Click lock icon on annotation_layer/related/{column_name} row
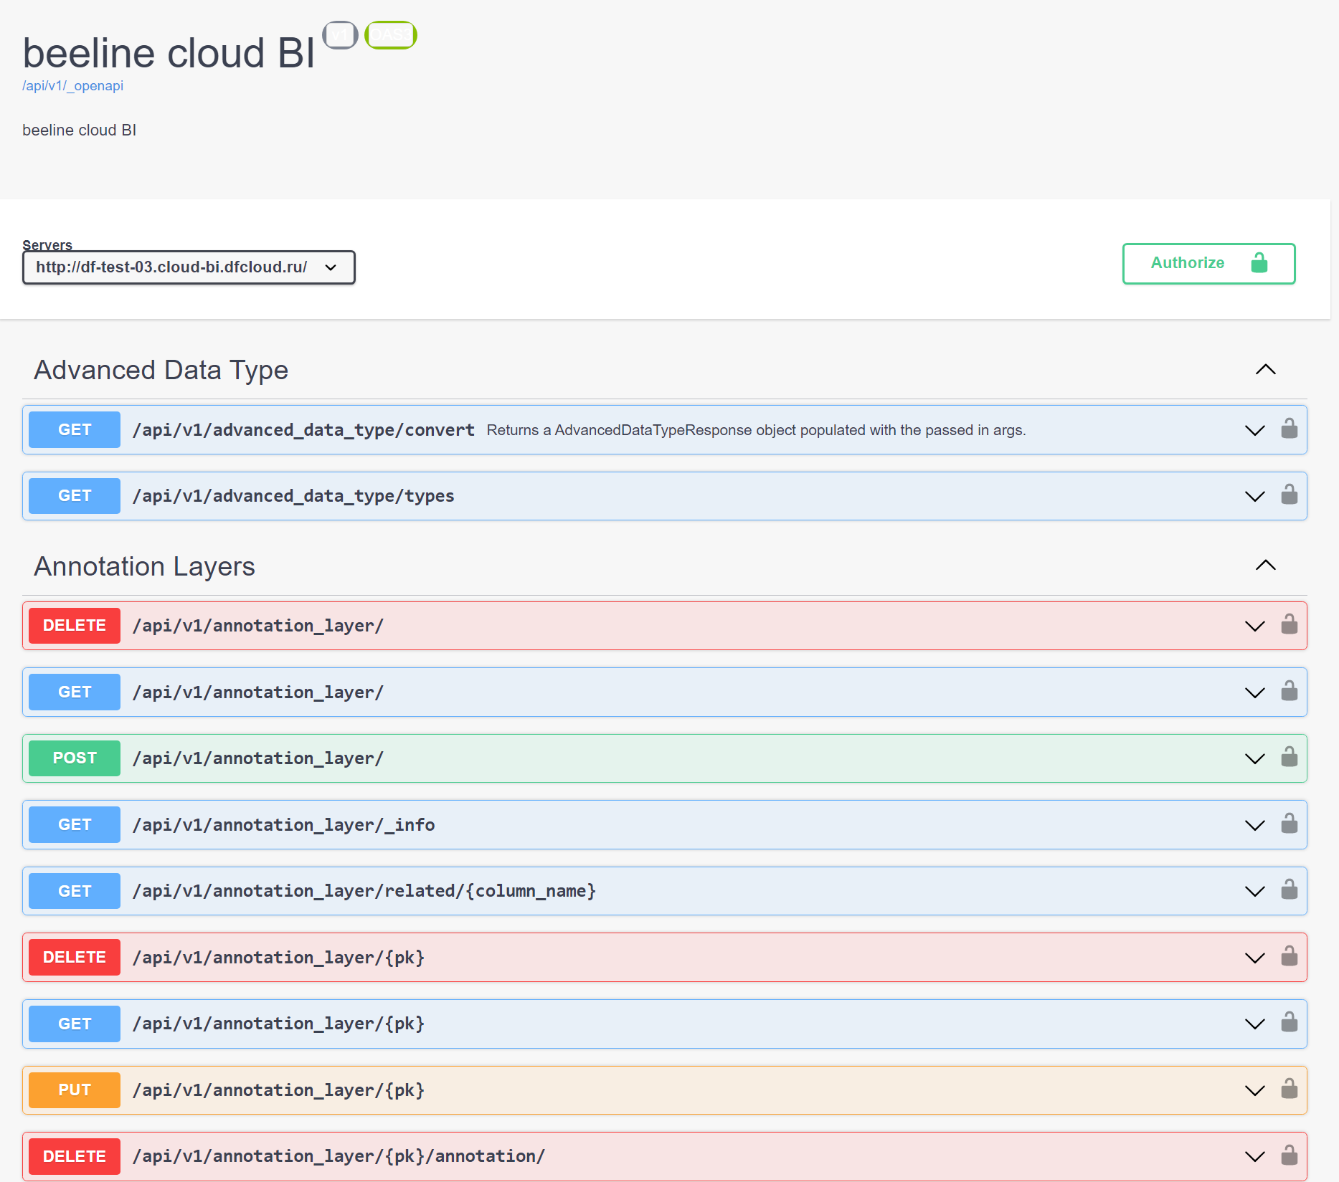The width and height of the screenshot is (1339, 1182). (1289, 890)
